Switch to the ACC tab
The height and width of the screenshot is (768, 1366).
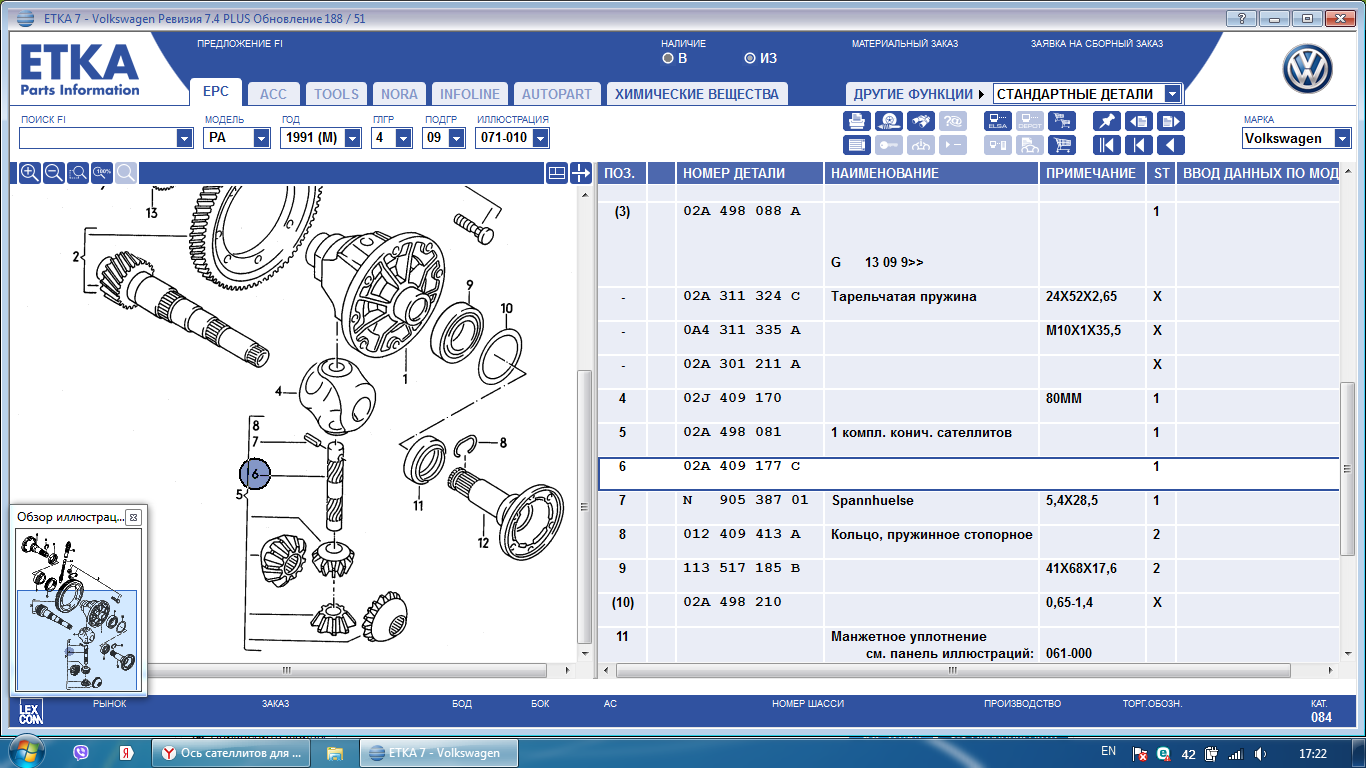273,94
